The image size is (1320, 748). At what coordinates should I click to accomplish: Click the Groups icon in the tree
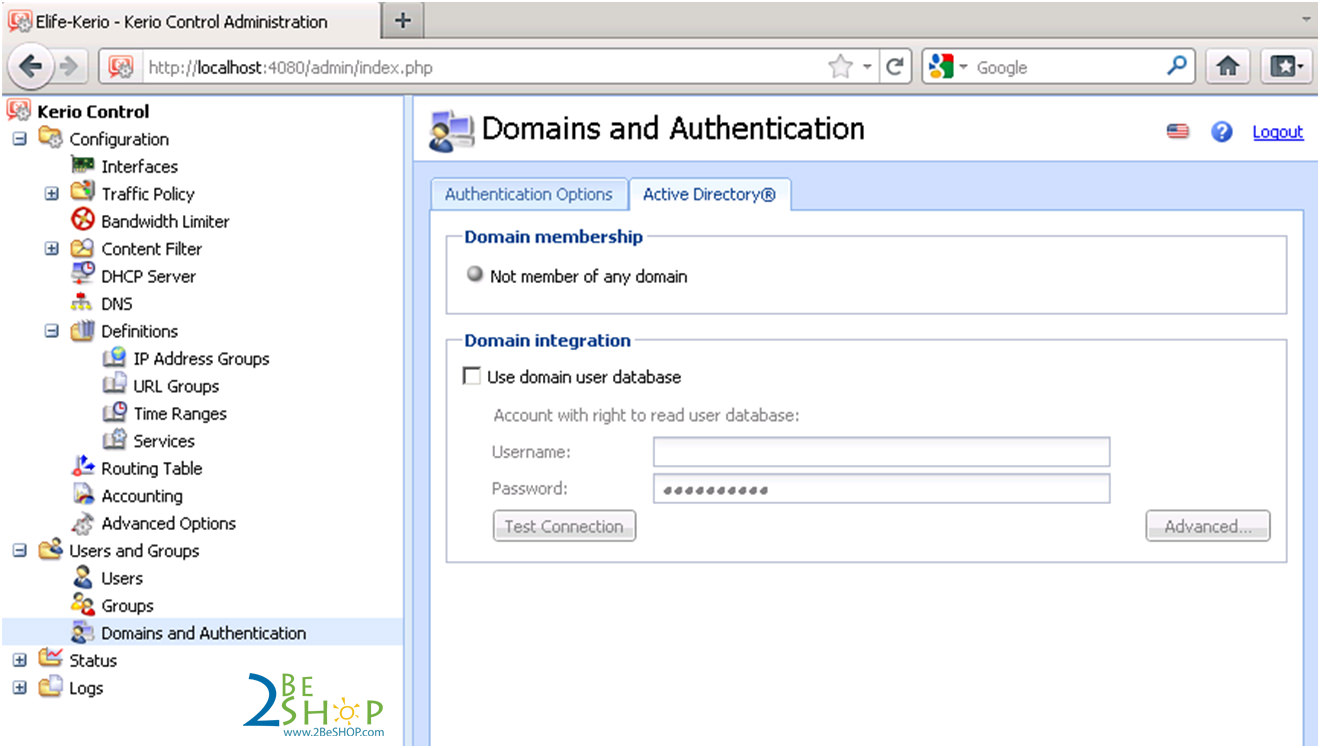click(x=83, y=605)
